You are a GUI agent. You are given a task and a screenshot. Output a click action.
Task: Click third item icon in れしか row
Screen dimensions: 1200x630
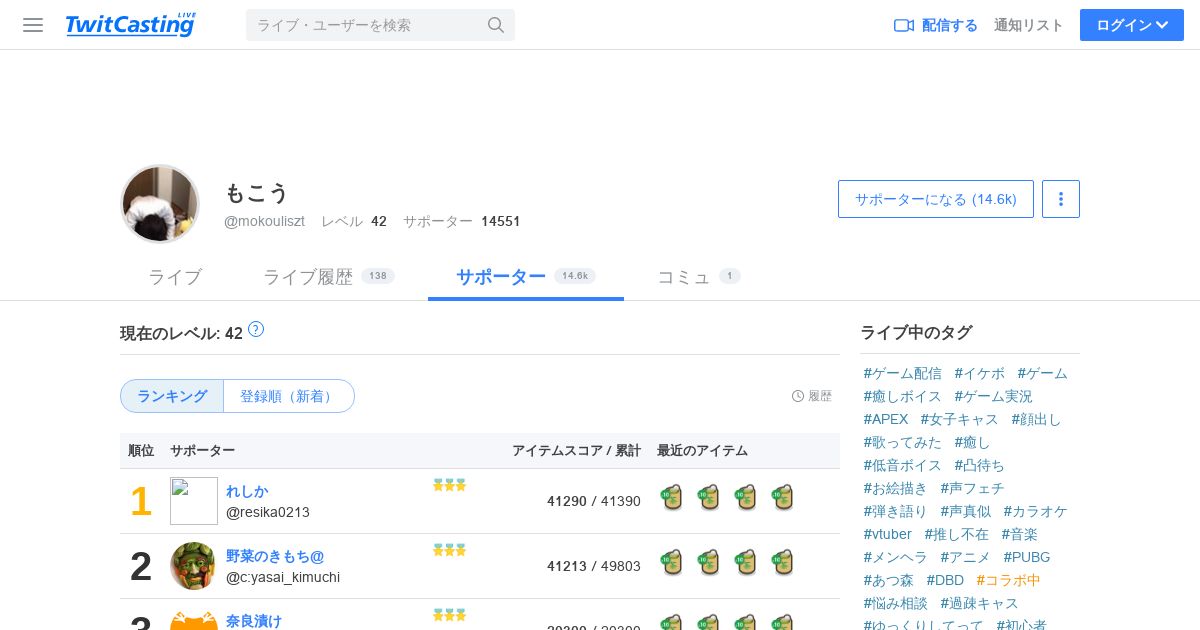pyautogui.click(x=746, y=497)
